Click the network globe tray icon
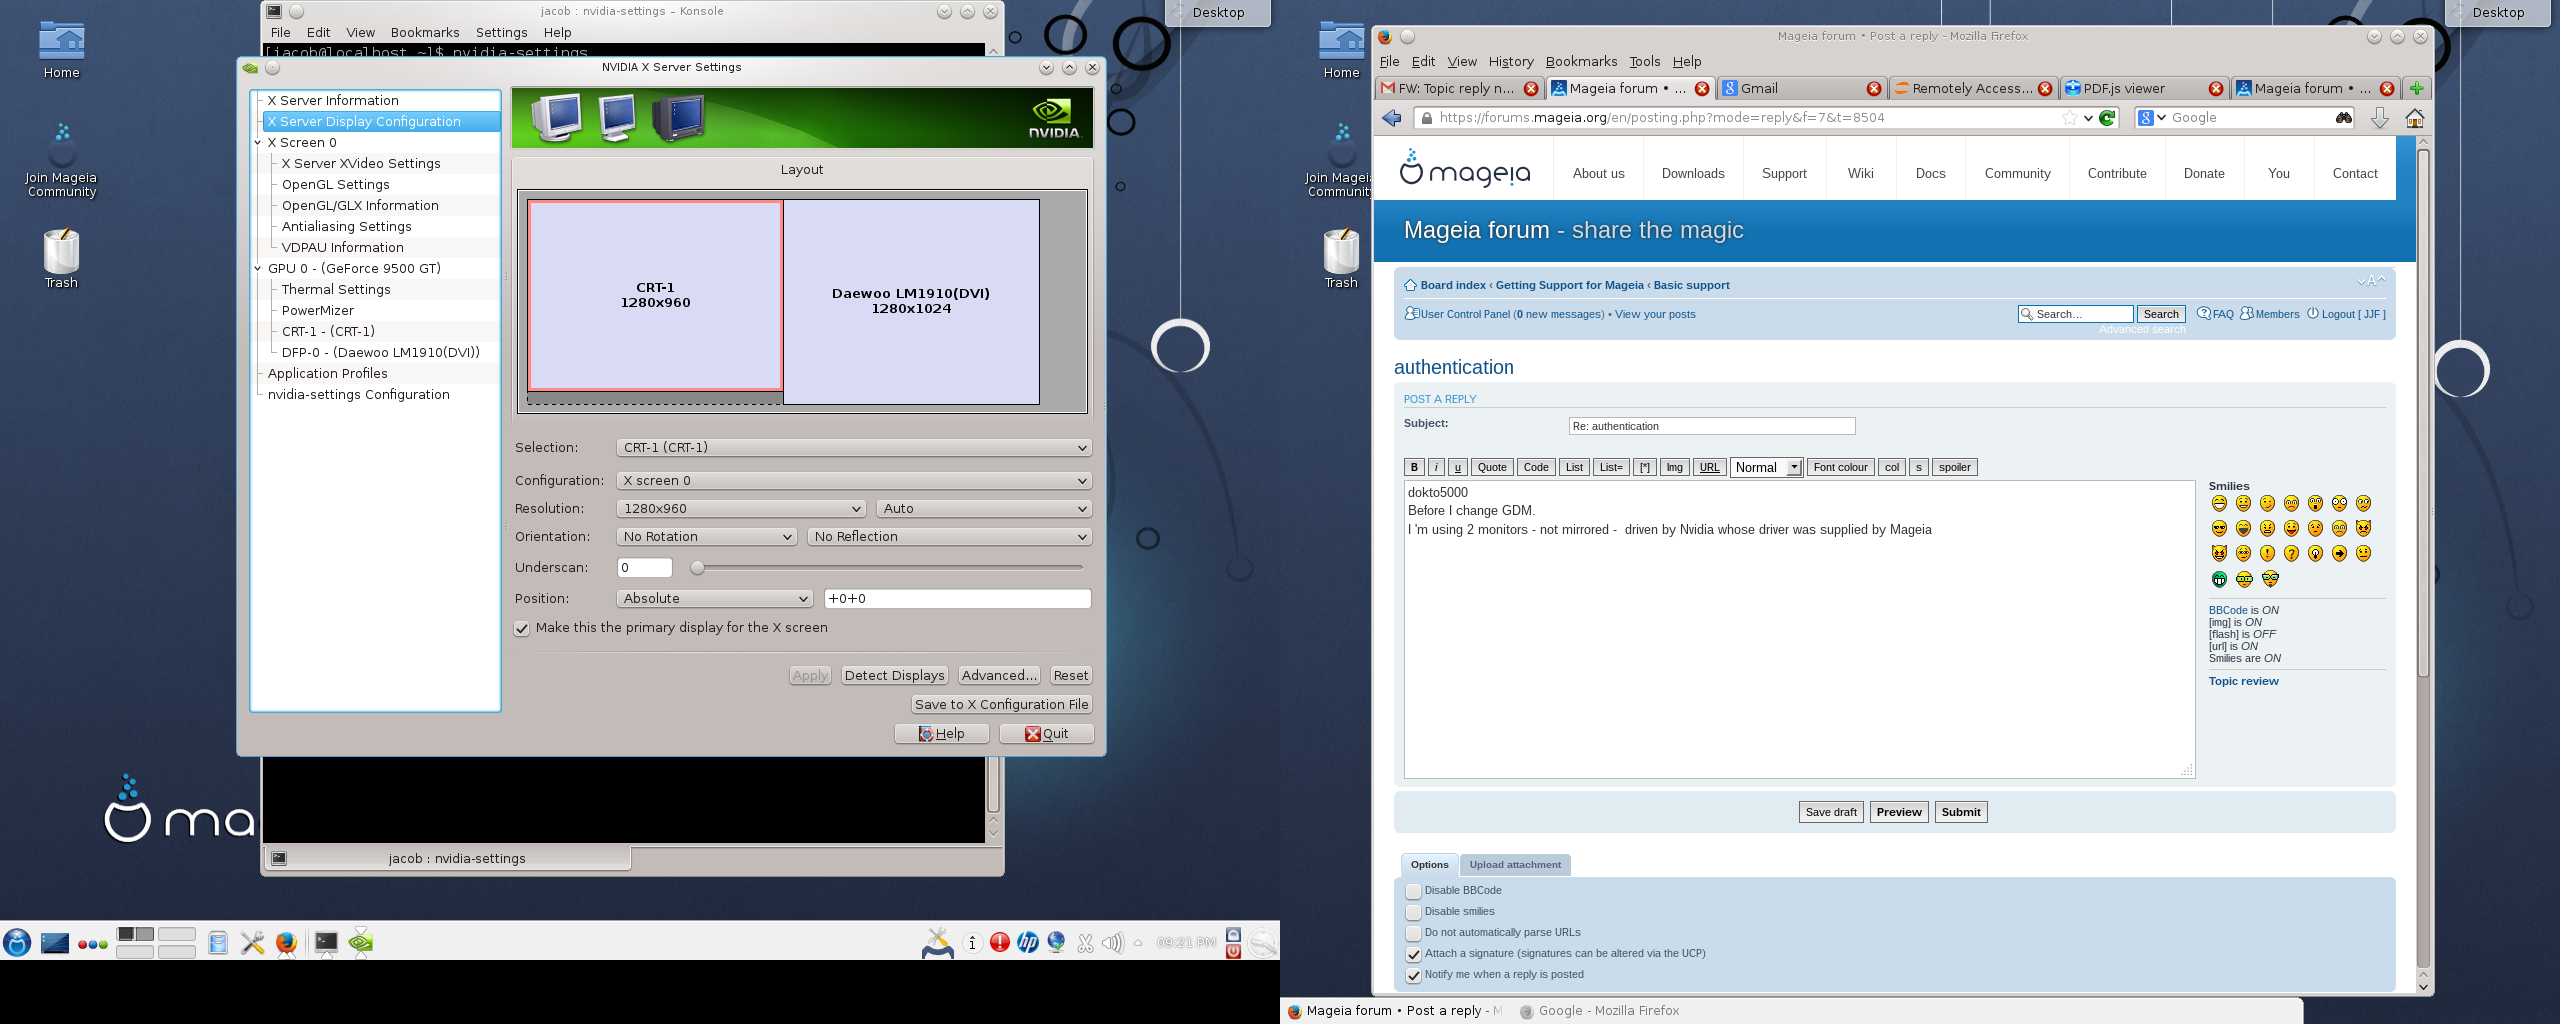The height and width of the screenshot is (1024, 2560). [x=1056, y=942]
